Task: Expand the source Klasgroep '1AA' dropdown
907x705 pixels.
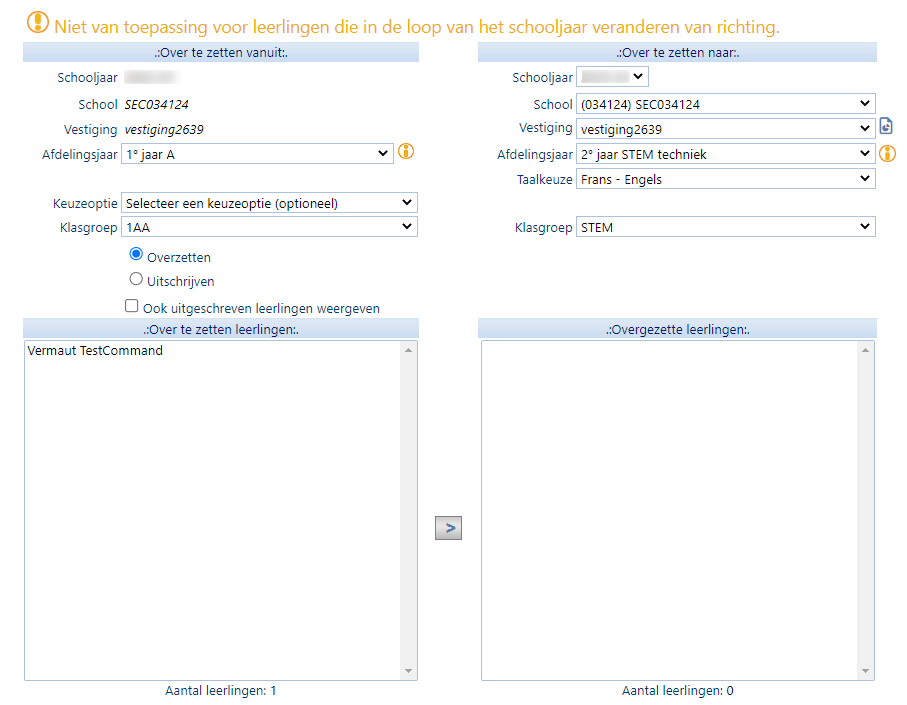Action: pyautogui.click(x=268, y=227)
